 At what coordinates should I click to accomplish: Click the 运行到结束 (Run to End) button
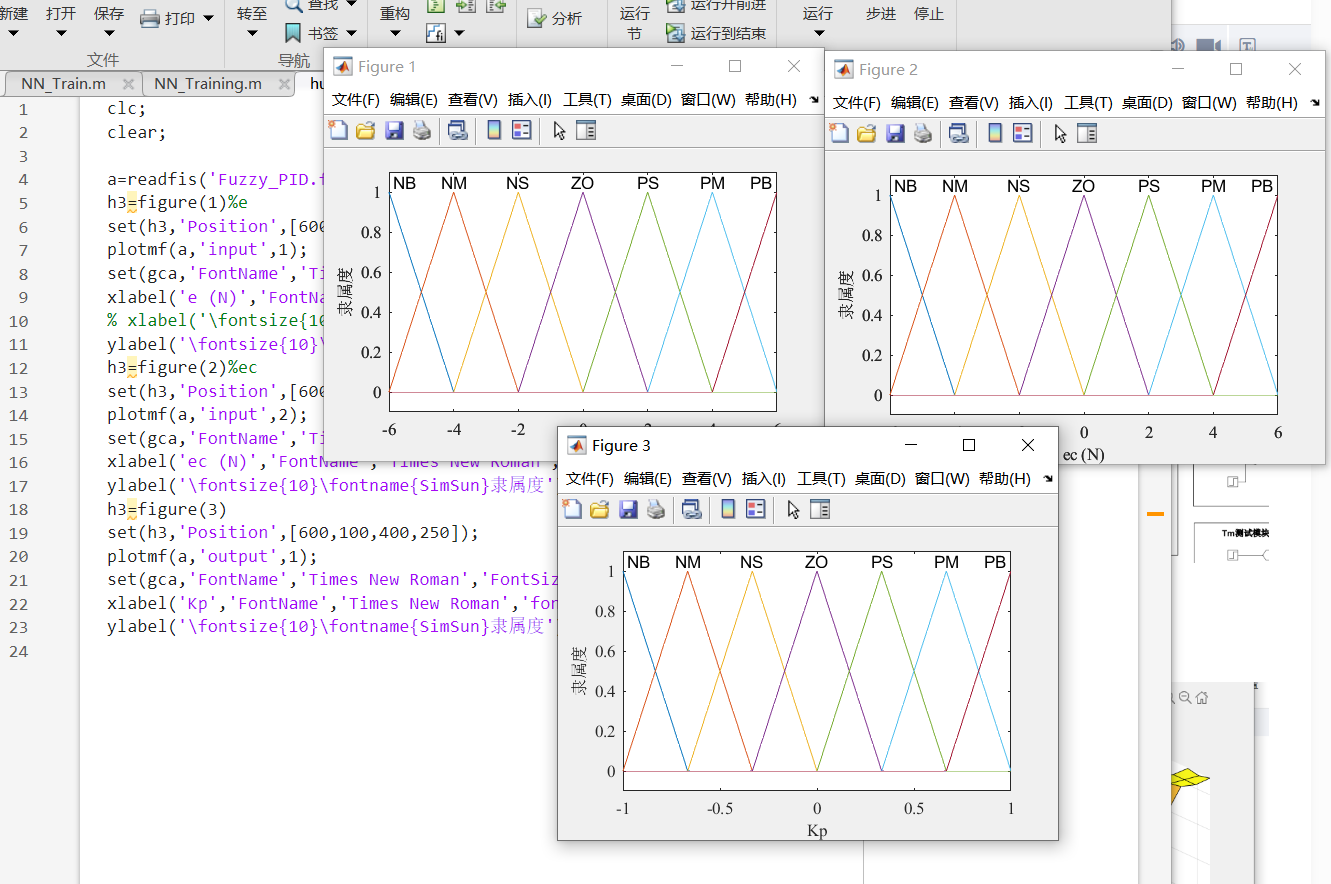point(717,33)
